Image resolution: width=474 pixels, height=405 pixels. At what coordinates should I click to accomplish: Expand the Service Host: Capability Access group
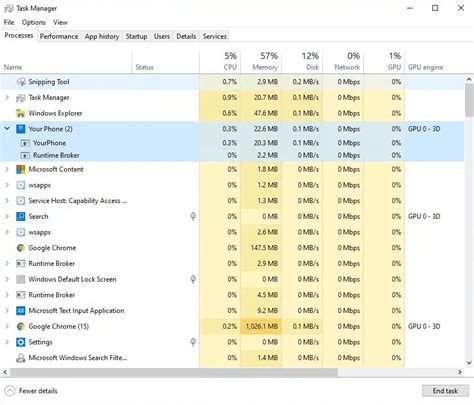[x=7, y=201]
